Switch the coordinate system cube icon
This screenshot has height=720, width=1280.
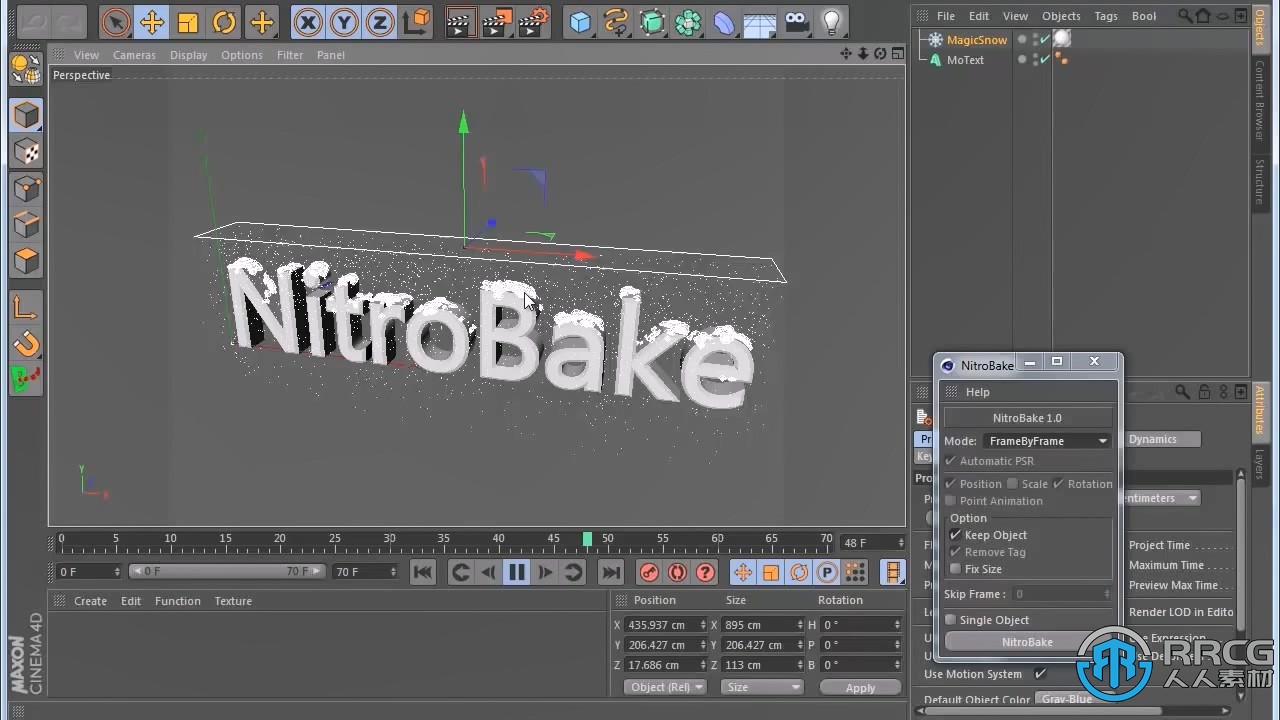(417, 21)
